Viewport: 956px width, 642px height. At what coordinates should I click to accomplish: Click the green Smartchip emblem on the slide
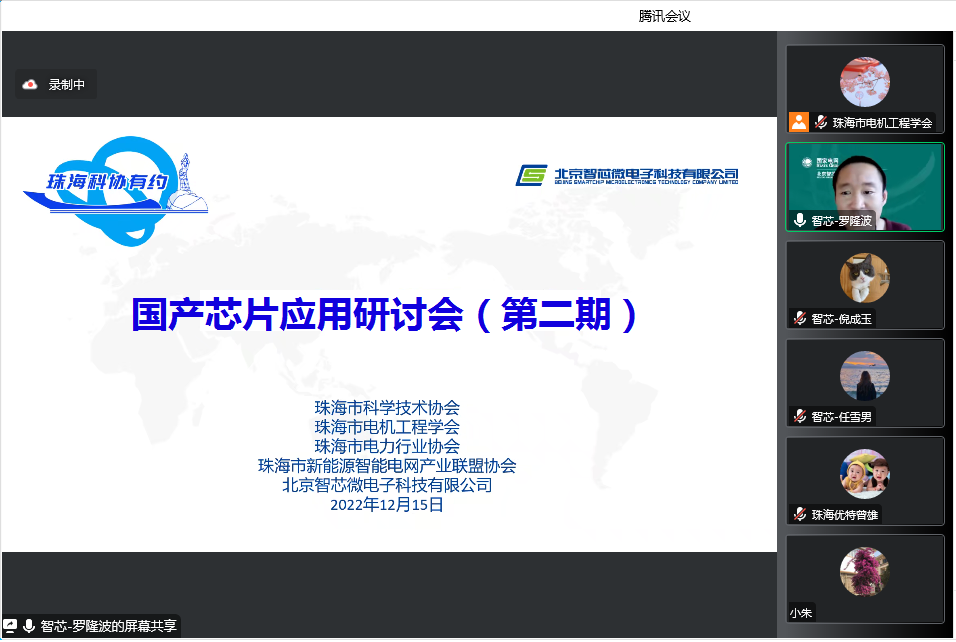(531, 176)
